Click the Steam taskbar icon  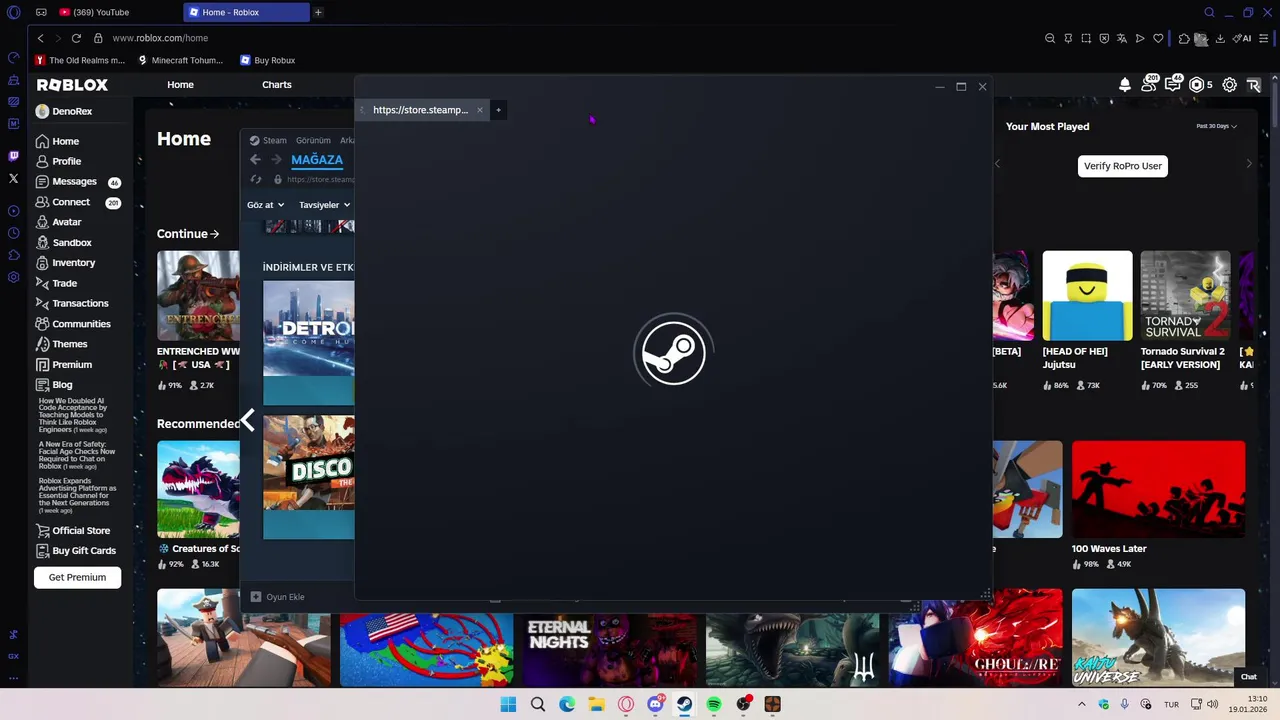(684, 705)
